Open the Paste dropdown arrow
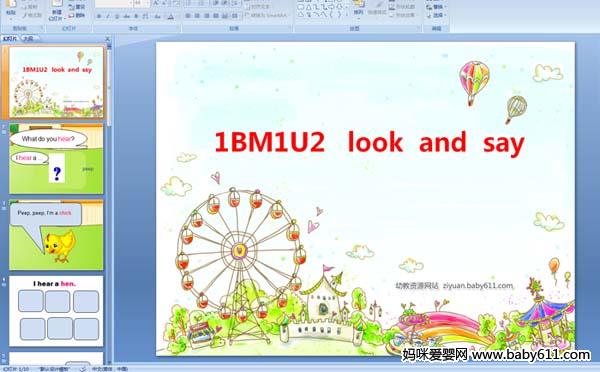The width and height of the screenshot is (600, 372). point(11,18)
